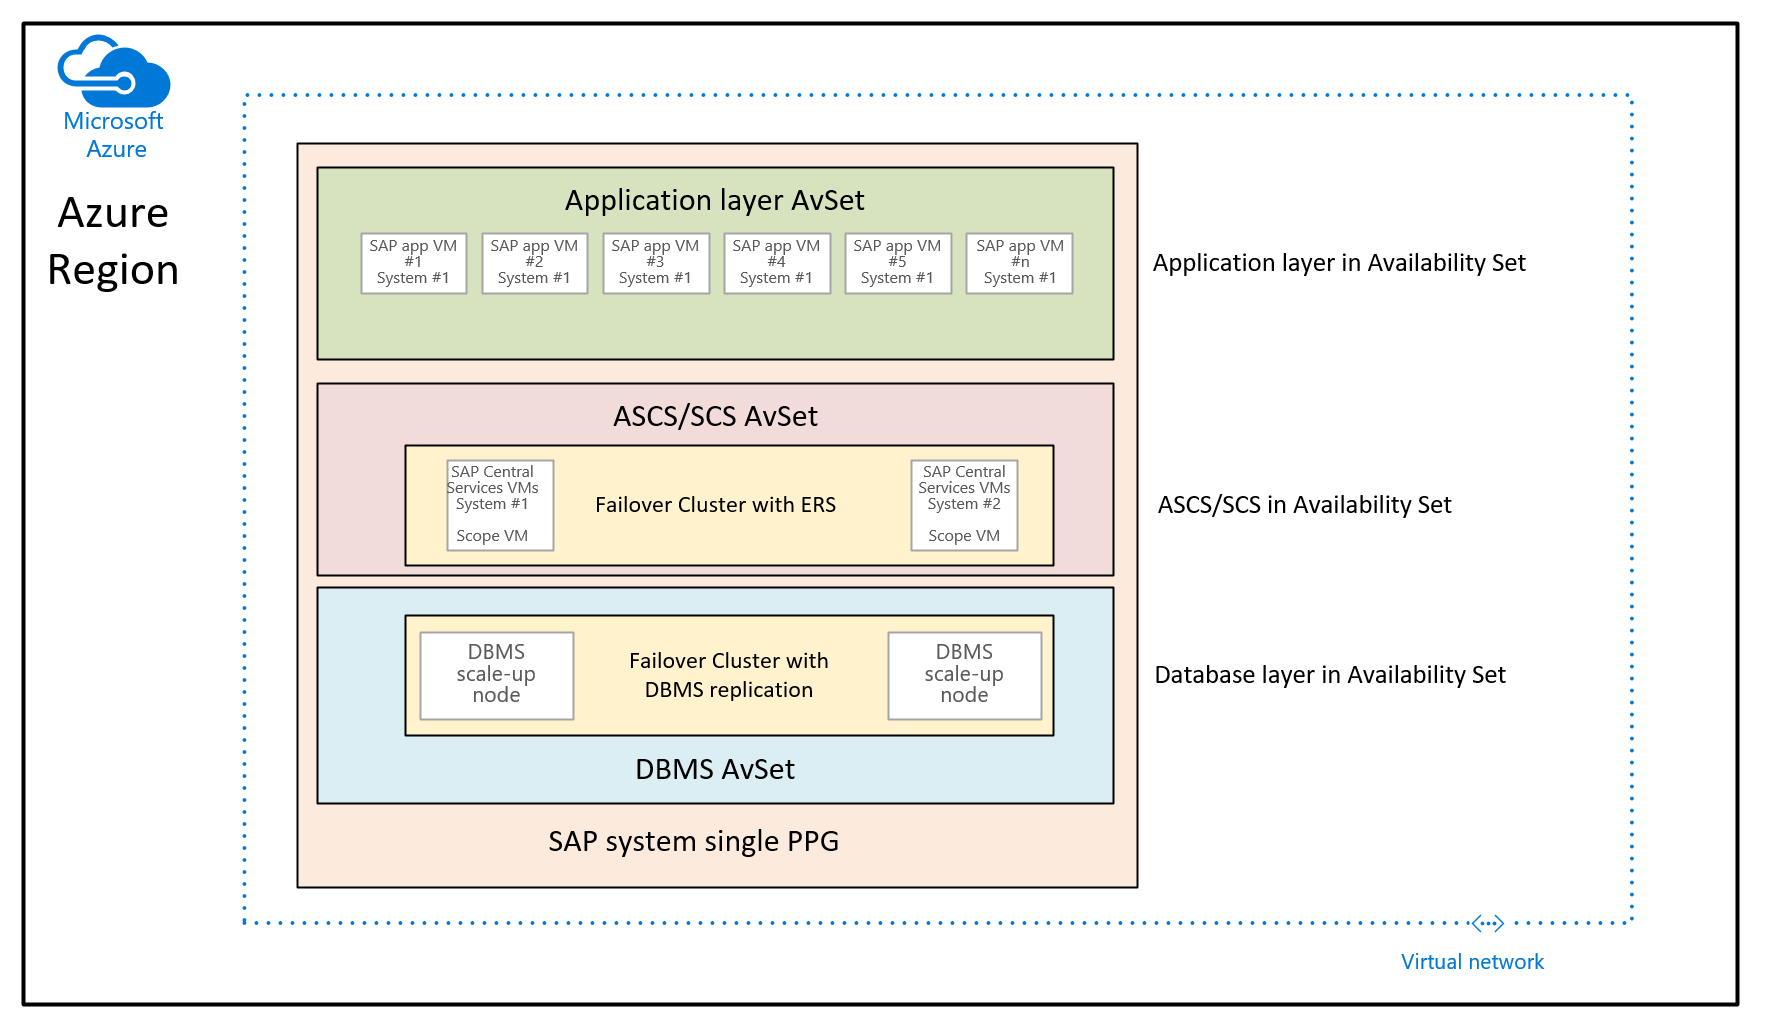Click the virtual network arrows icon
The image size is (1765, 1032).
pyautogui.click(x=1488, y=923)
